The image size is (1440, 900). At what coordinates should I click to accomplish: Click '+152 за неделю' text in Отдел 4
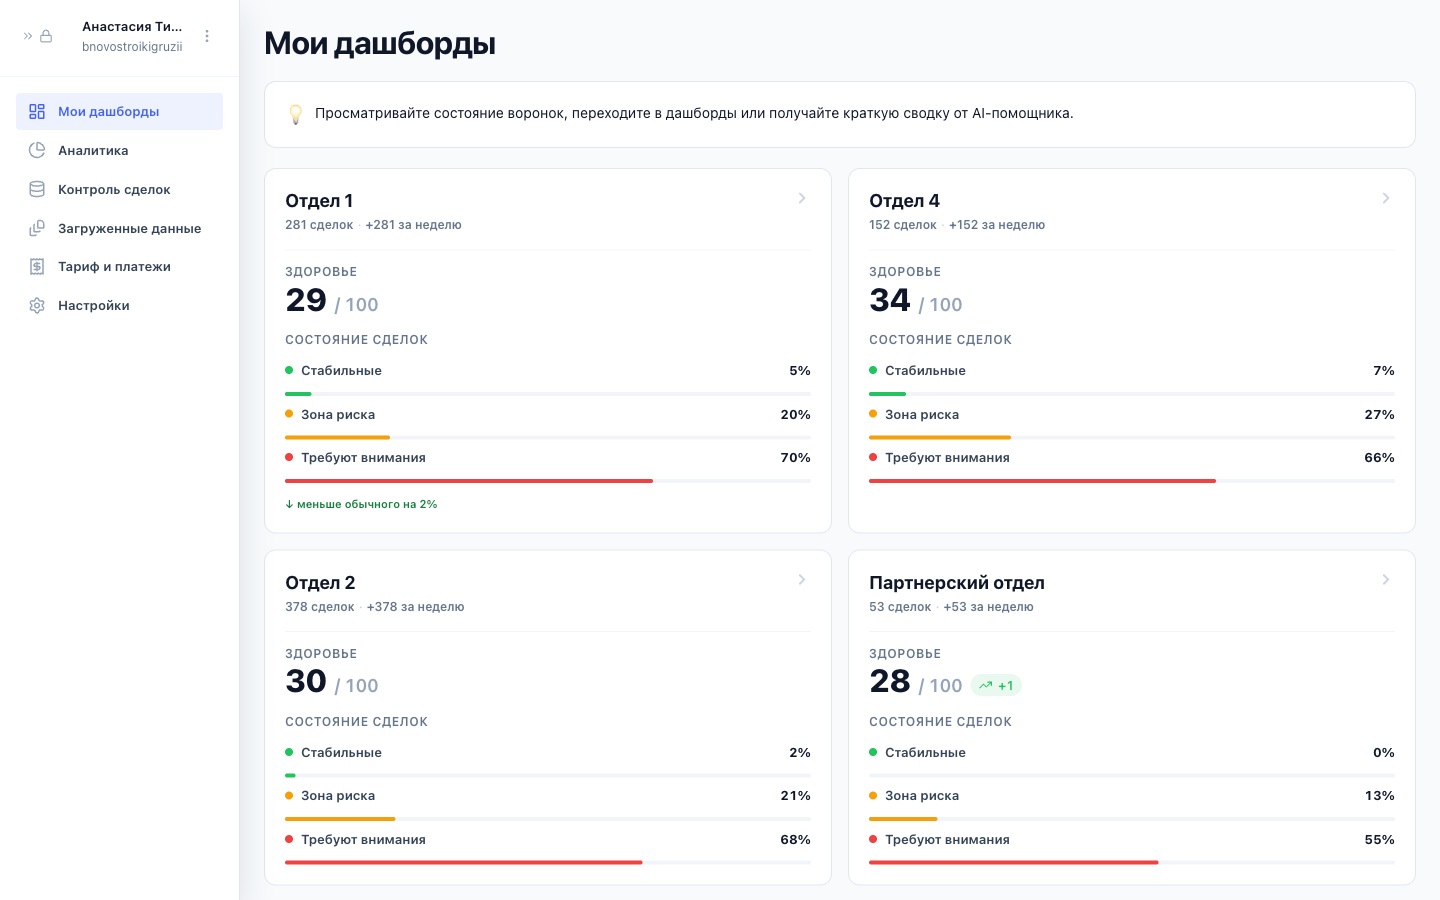pos(997,225)
